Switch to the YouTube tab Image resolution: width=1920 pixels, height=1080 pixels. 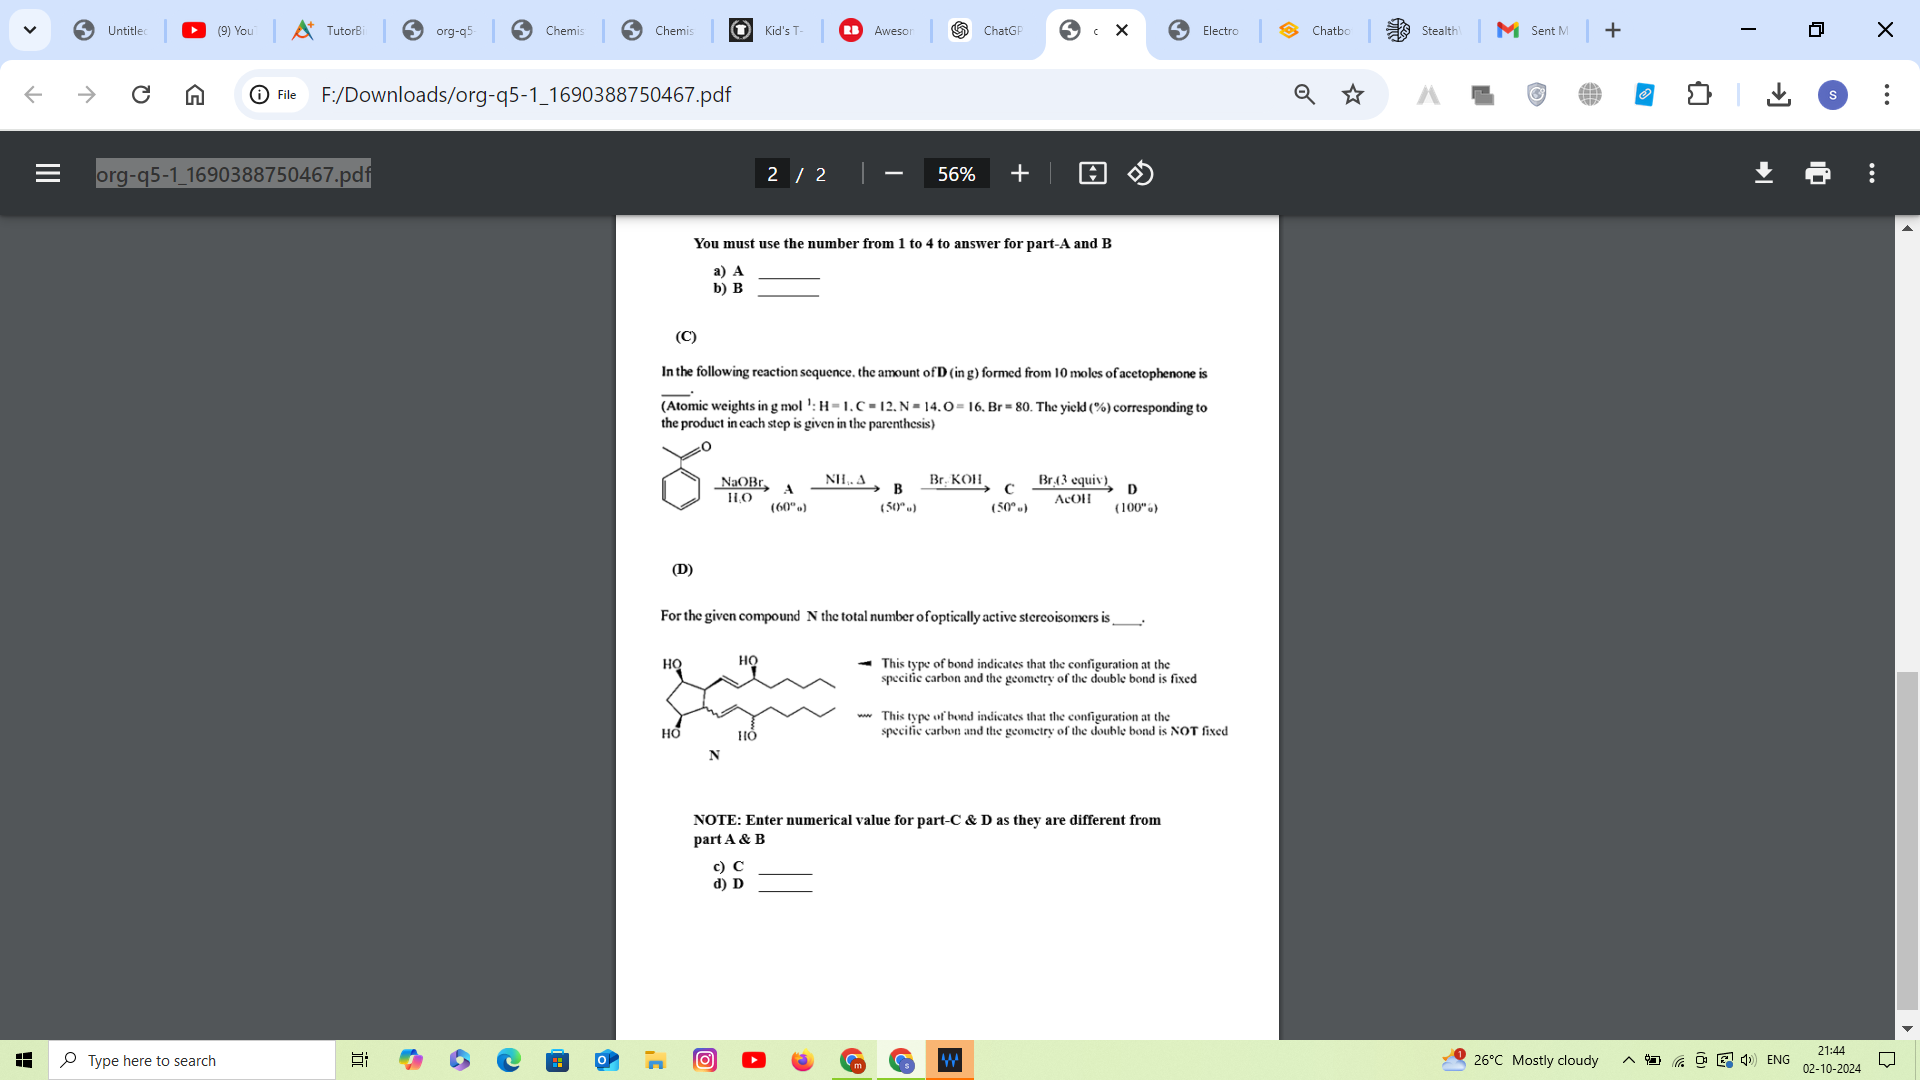(x=219, y=30)
